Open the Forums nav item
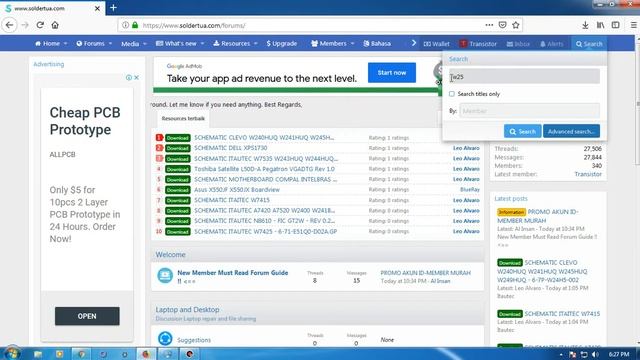Screen dimensions: 640x360 pos(90,43)
